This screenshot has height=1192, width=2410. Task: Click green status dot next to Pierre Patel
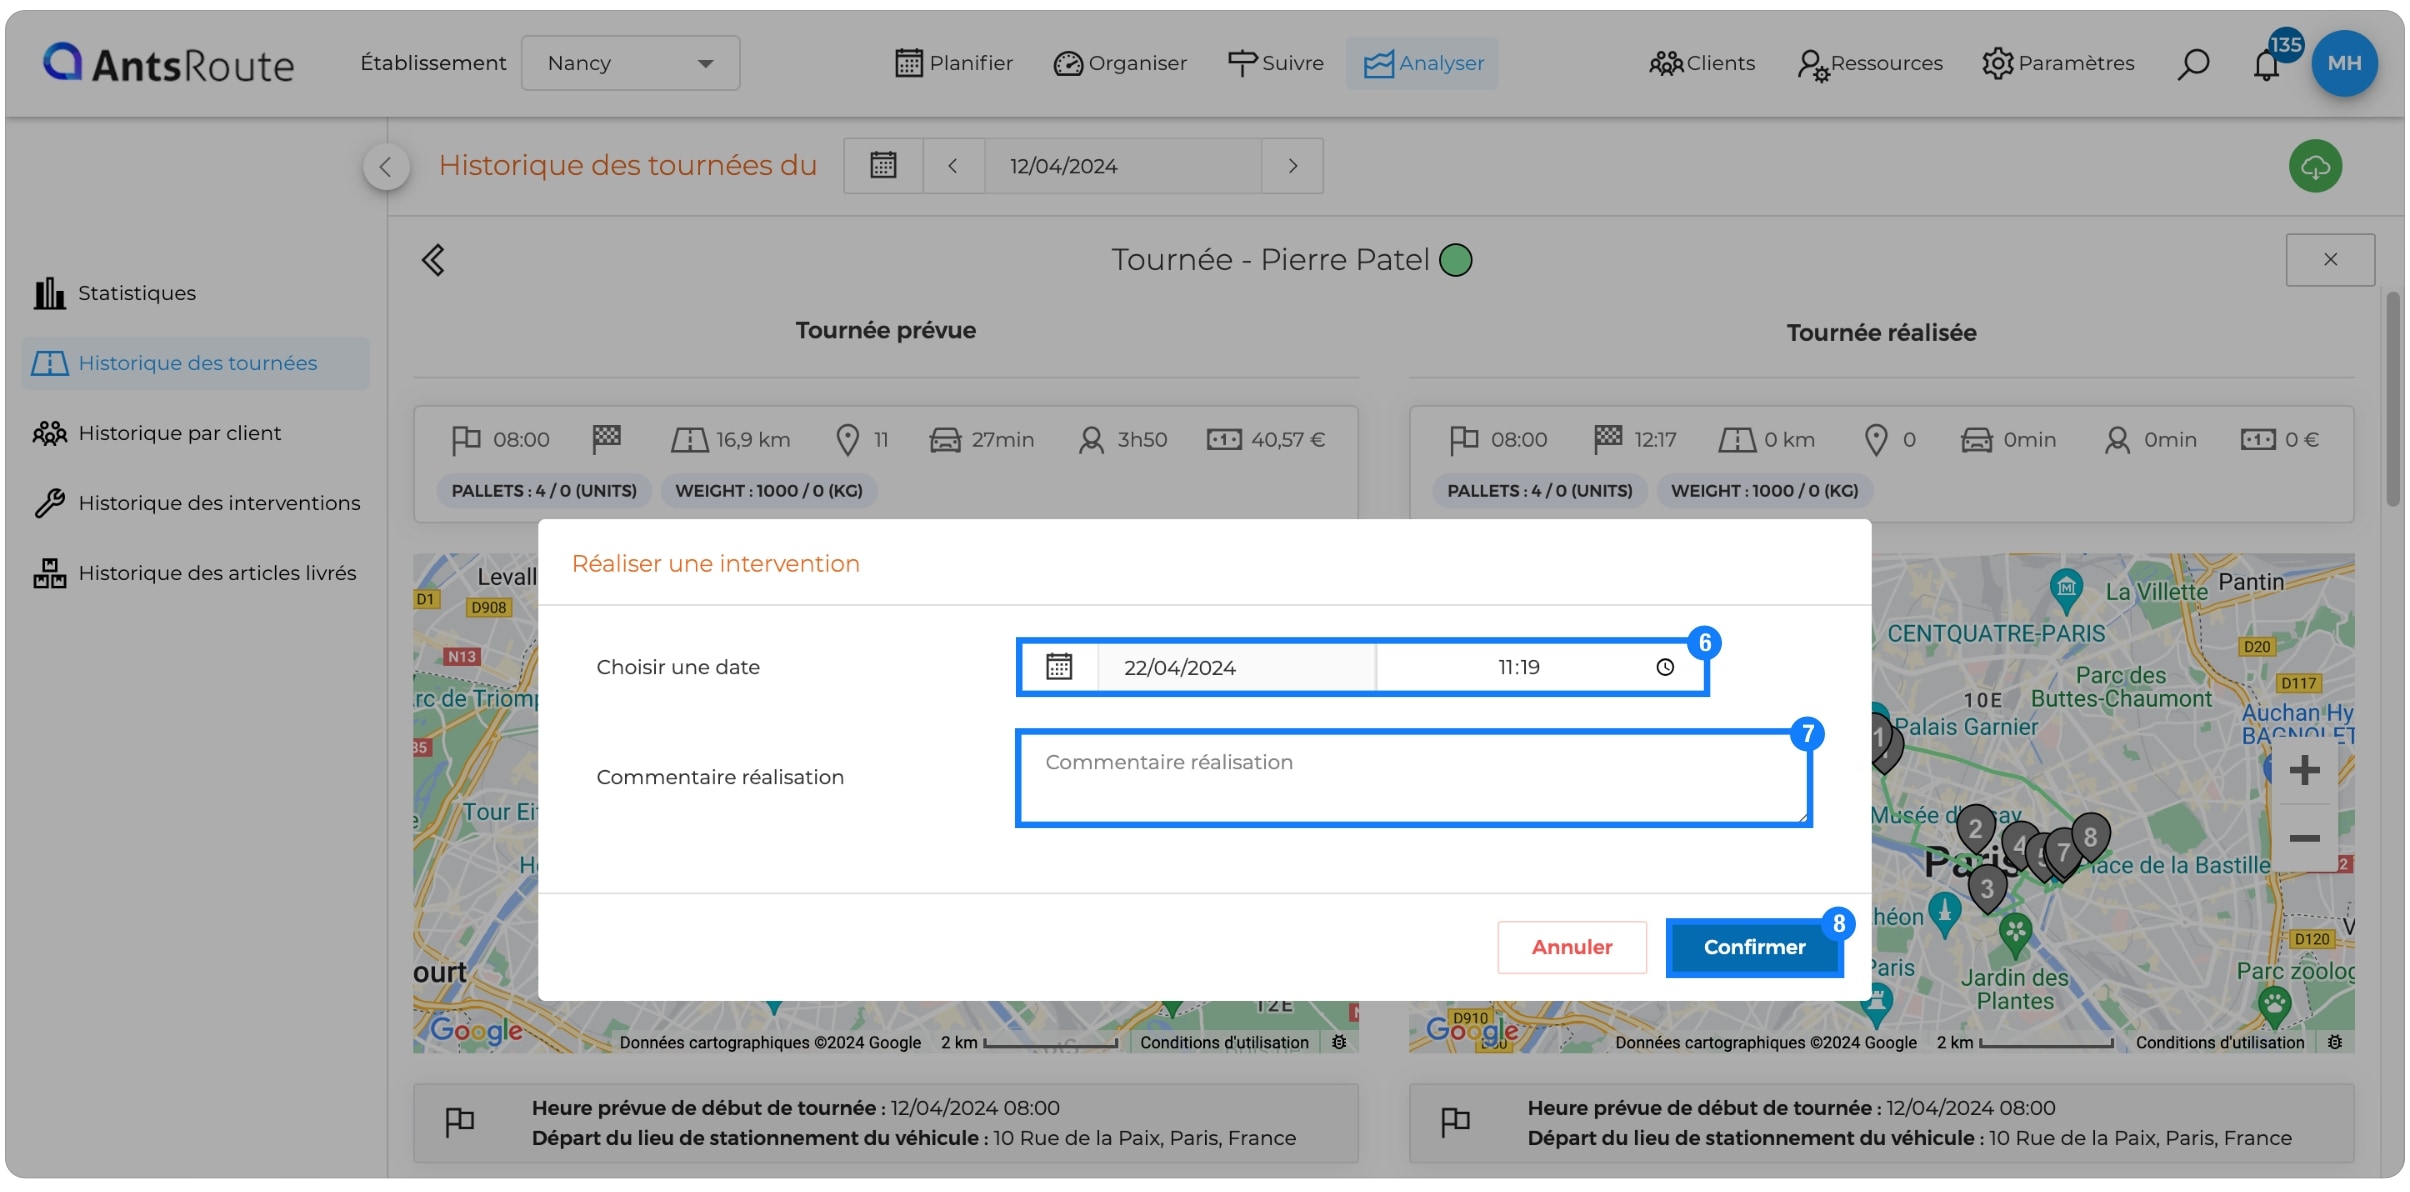pyautogui.click(x=1455, y=260)
